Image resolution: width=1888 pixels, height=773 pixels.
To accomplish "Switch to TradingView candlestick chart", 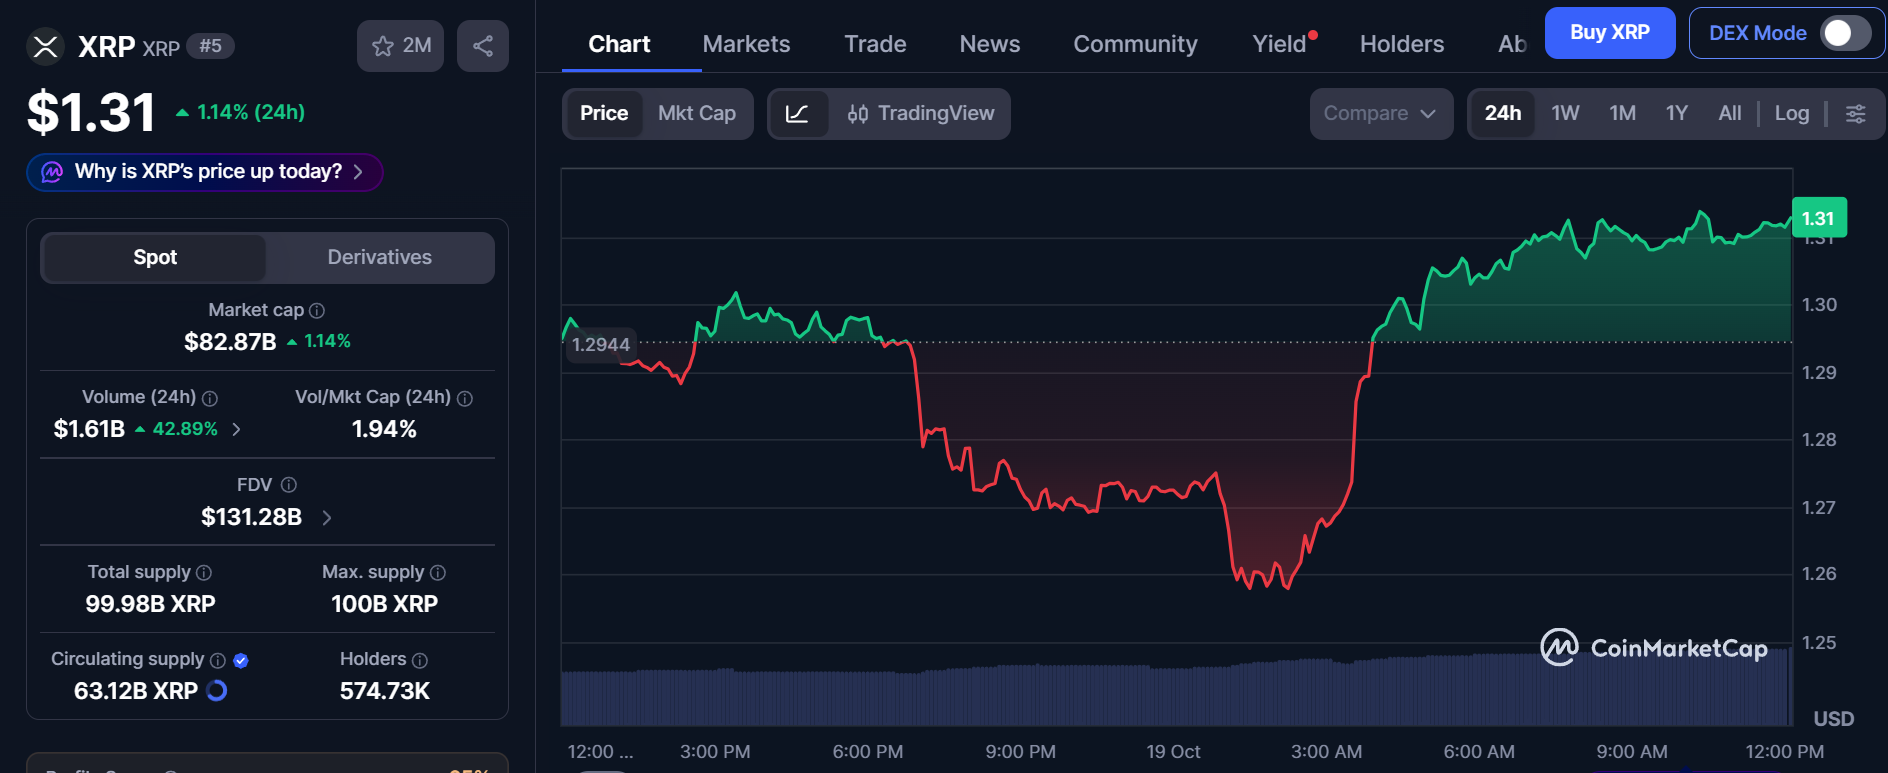I will coord(920,114).
